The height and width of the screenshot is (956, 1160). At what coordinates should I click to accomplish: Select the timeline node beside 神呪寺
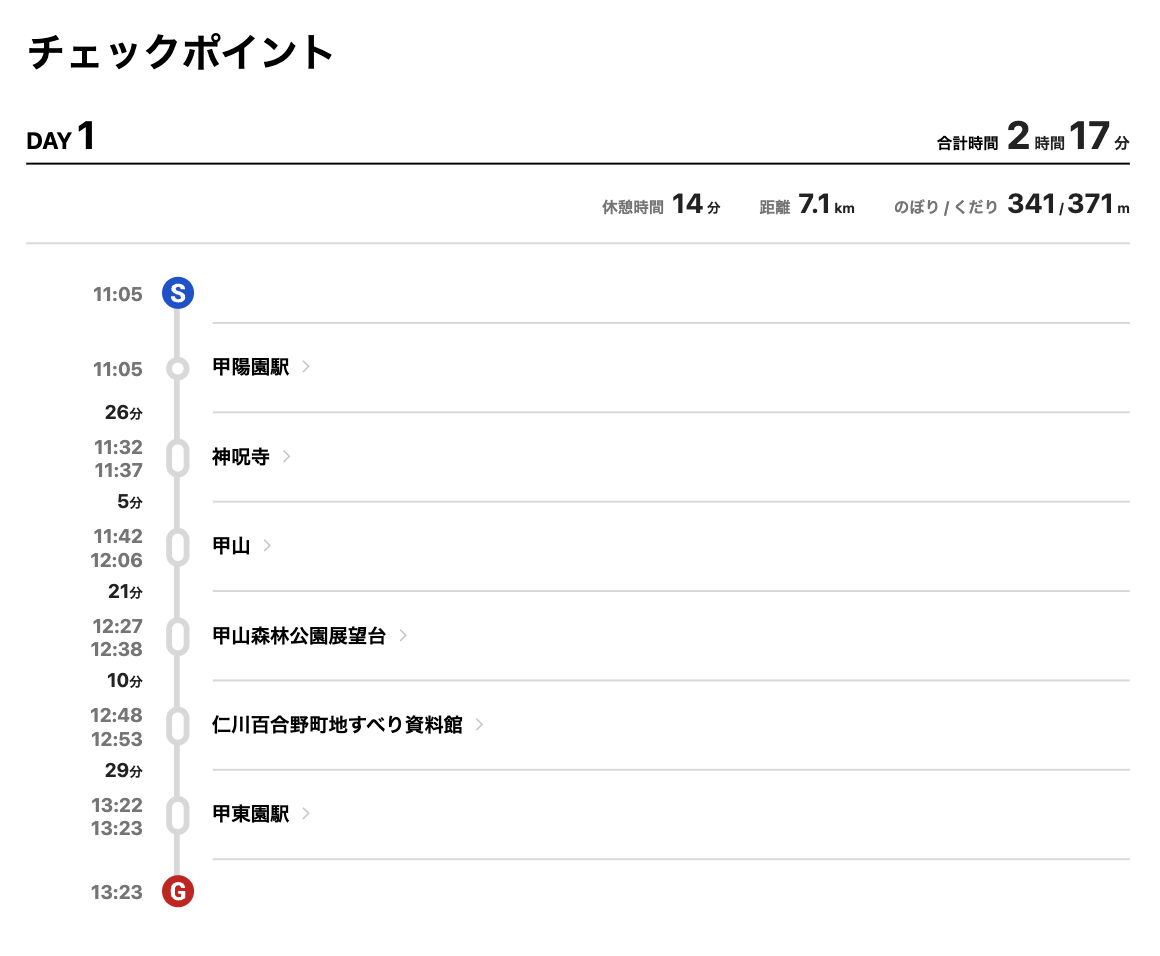pos(178,458)
